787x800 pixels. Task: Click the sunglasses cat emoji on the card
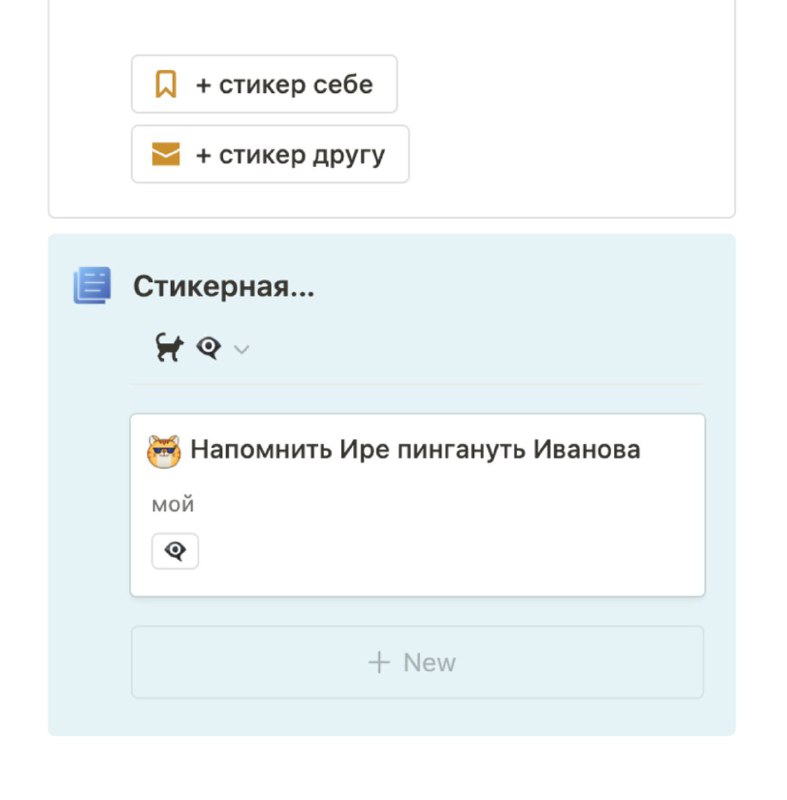click(164, 451)
